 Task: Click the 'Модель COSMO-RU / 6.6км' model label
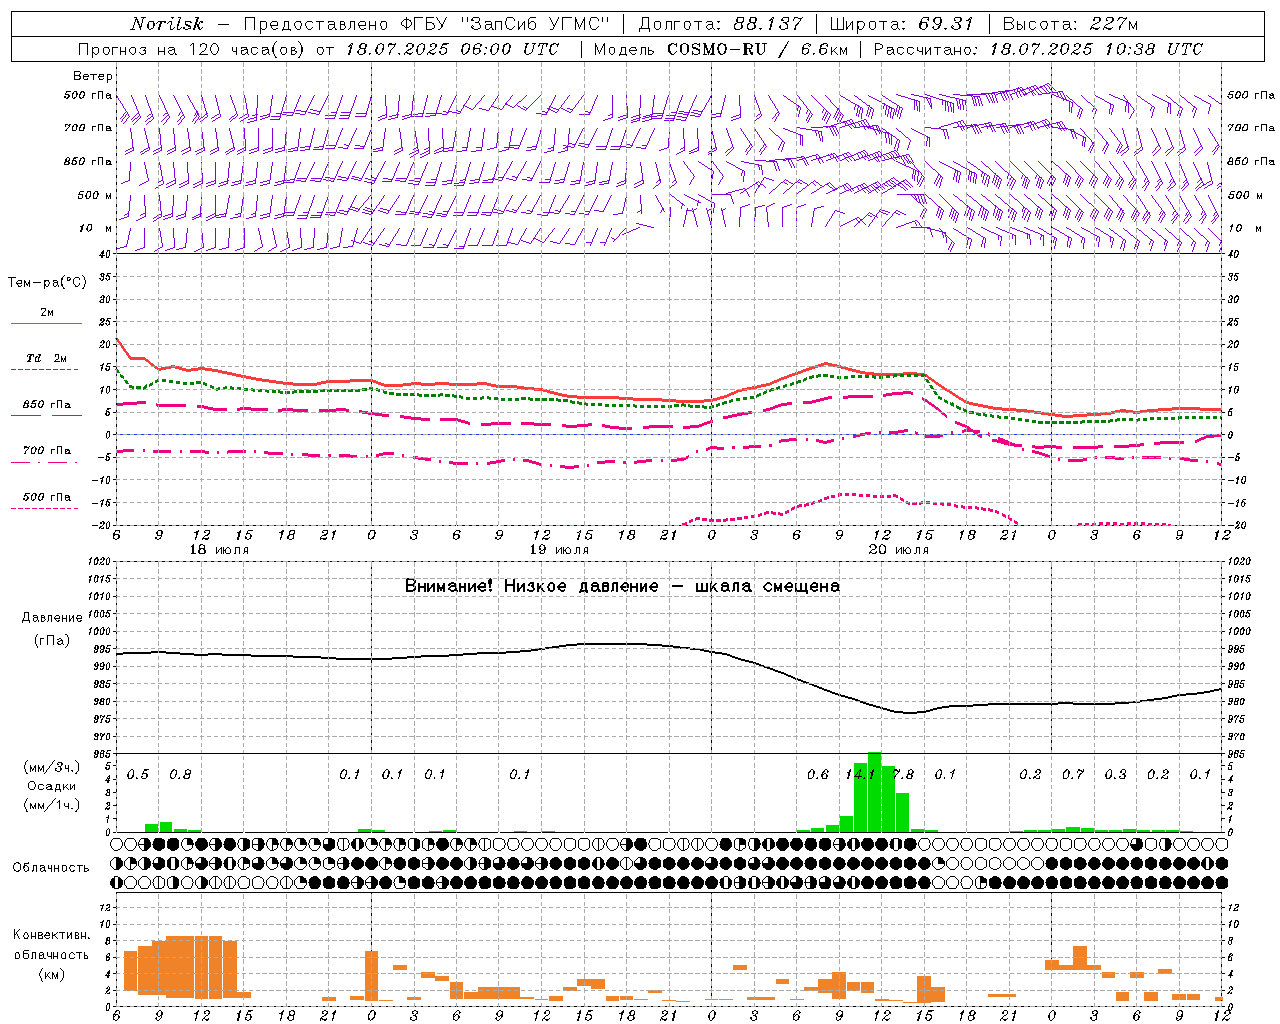click(x=721, y=49)
